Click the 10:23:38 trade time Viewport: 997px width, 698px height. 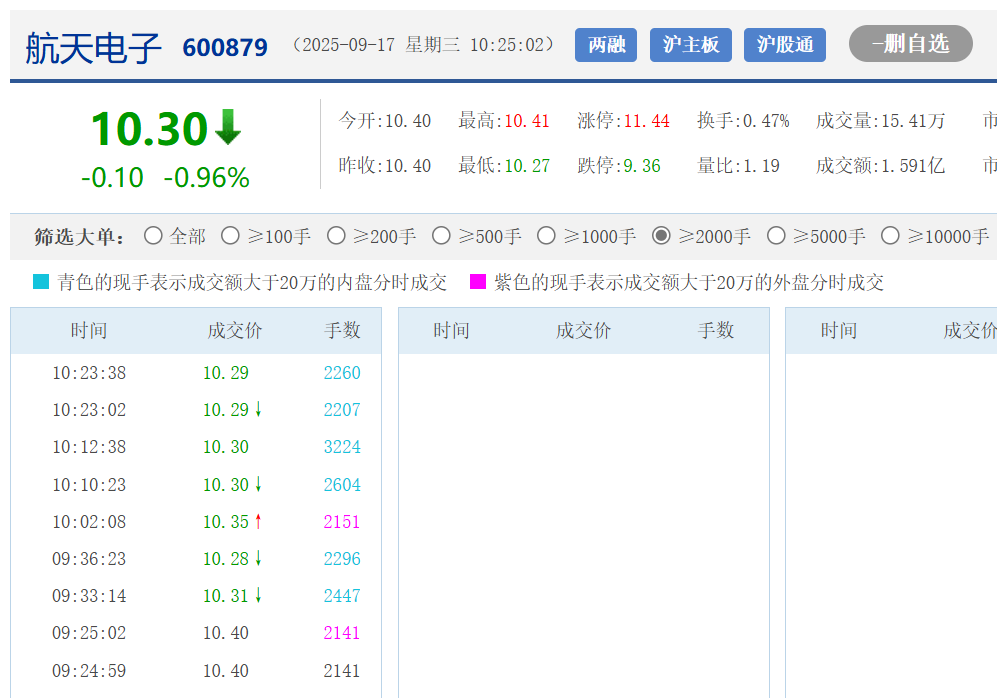point(89,373)
